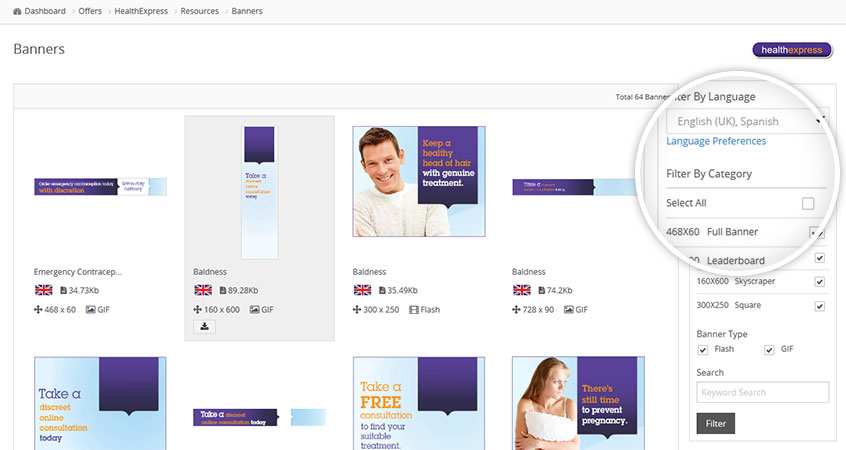This screenshot has height=450, width=846.
Task: Click UK flag under Emergency Contraception banner
Action: coord(44,290)
